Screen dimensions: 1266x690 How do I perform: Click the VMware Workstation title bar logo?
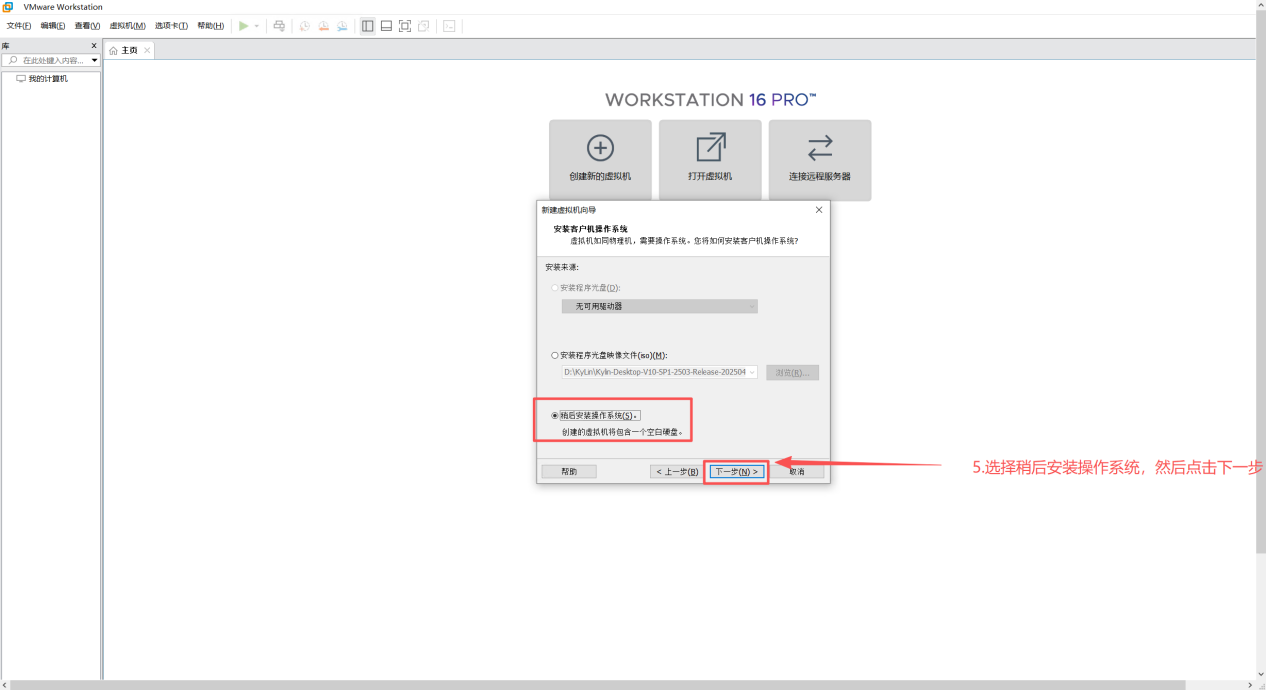point(8,7)
